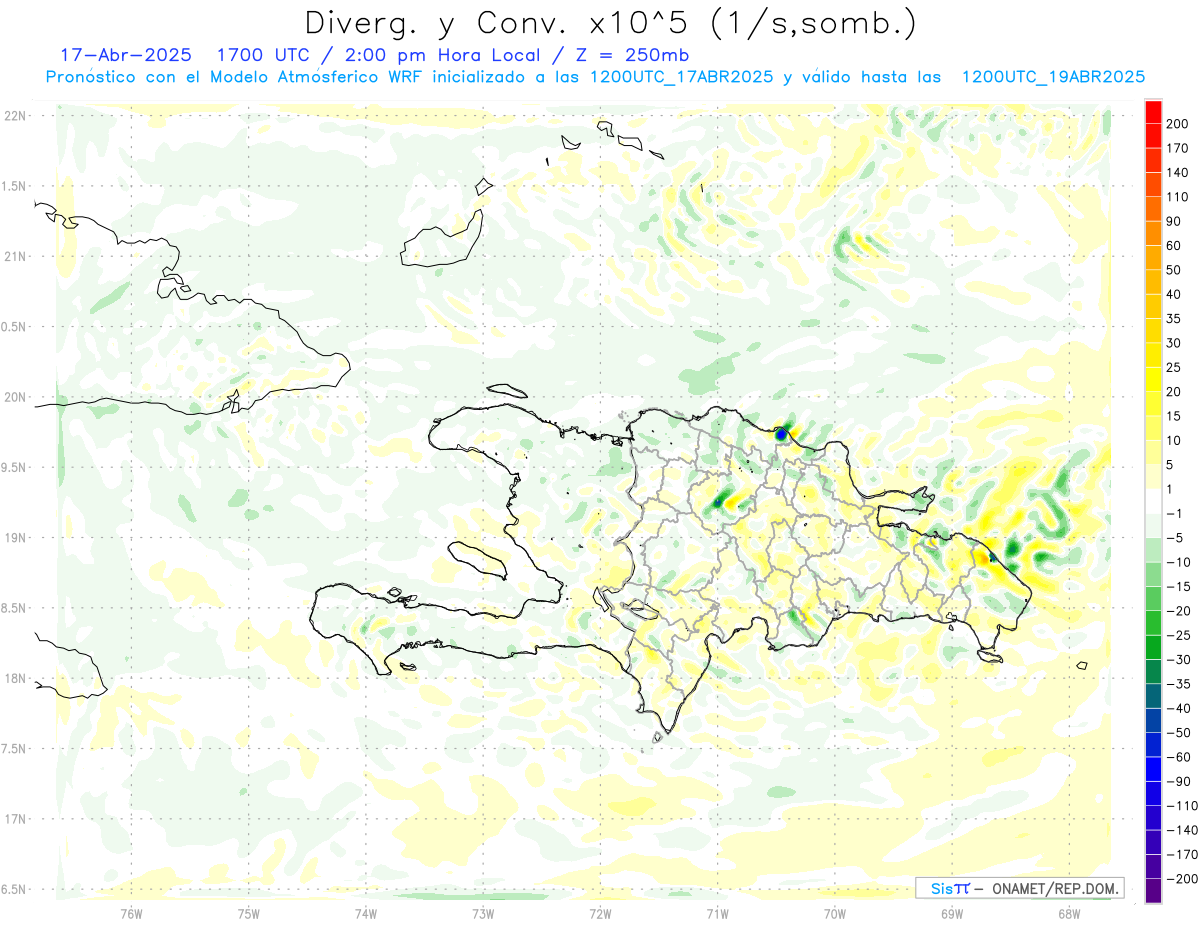Click the white color bar segment between 1 and -1
Screen dimensions: 1200x927
click(1154, 501)
